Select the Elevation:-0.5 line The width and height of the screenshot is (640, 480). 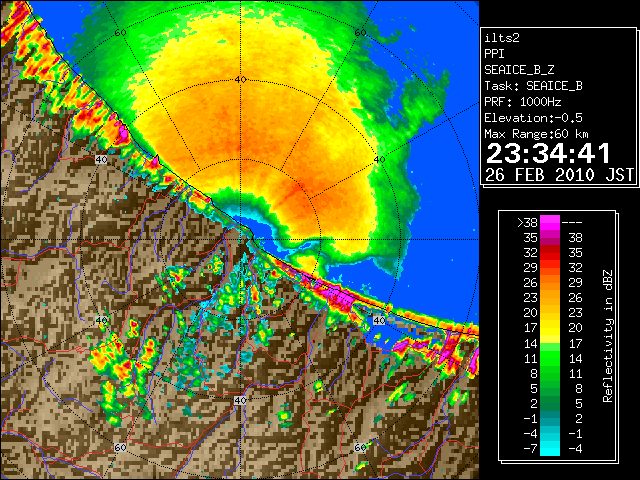pos(533,118)
